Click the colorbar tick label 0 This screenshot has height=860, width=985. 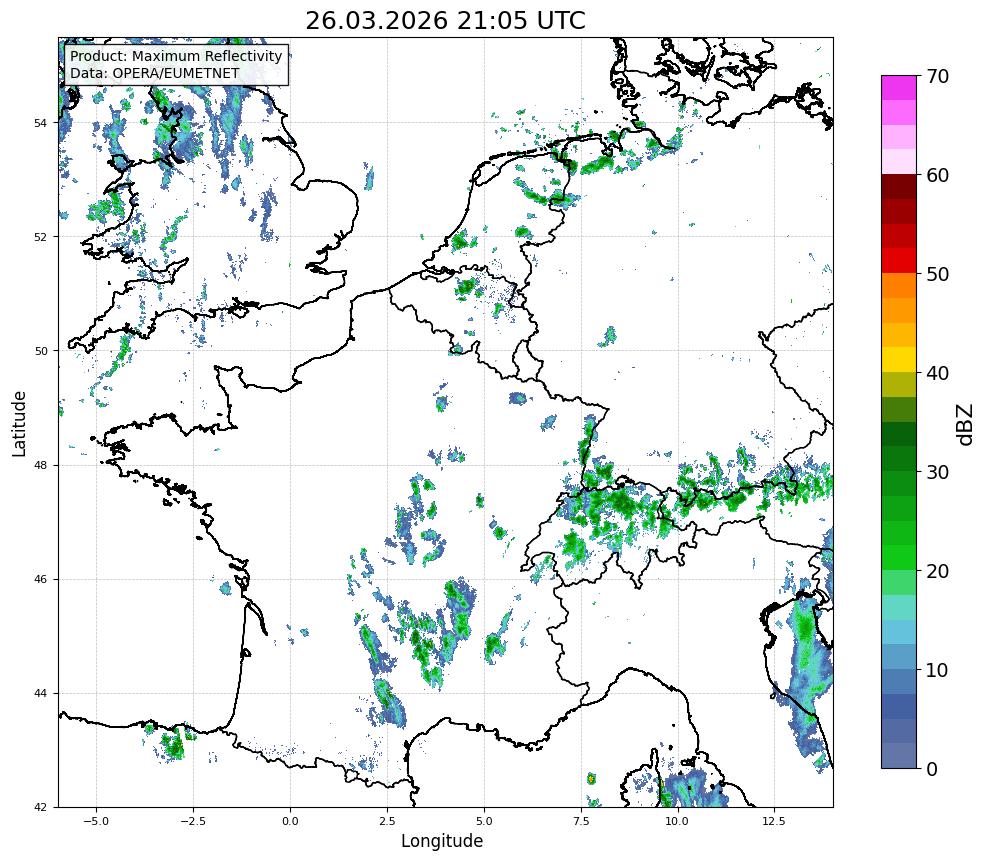point(932,769)
